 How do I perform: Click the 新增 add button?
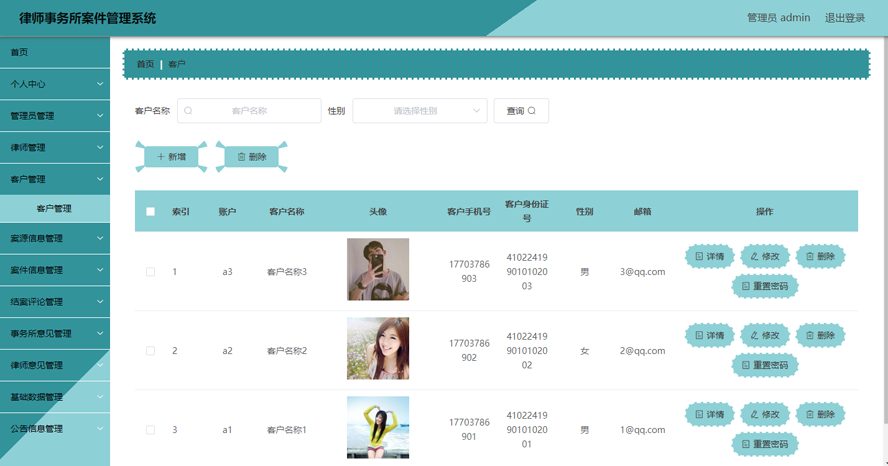(171, 157)
